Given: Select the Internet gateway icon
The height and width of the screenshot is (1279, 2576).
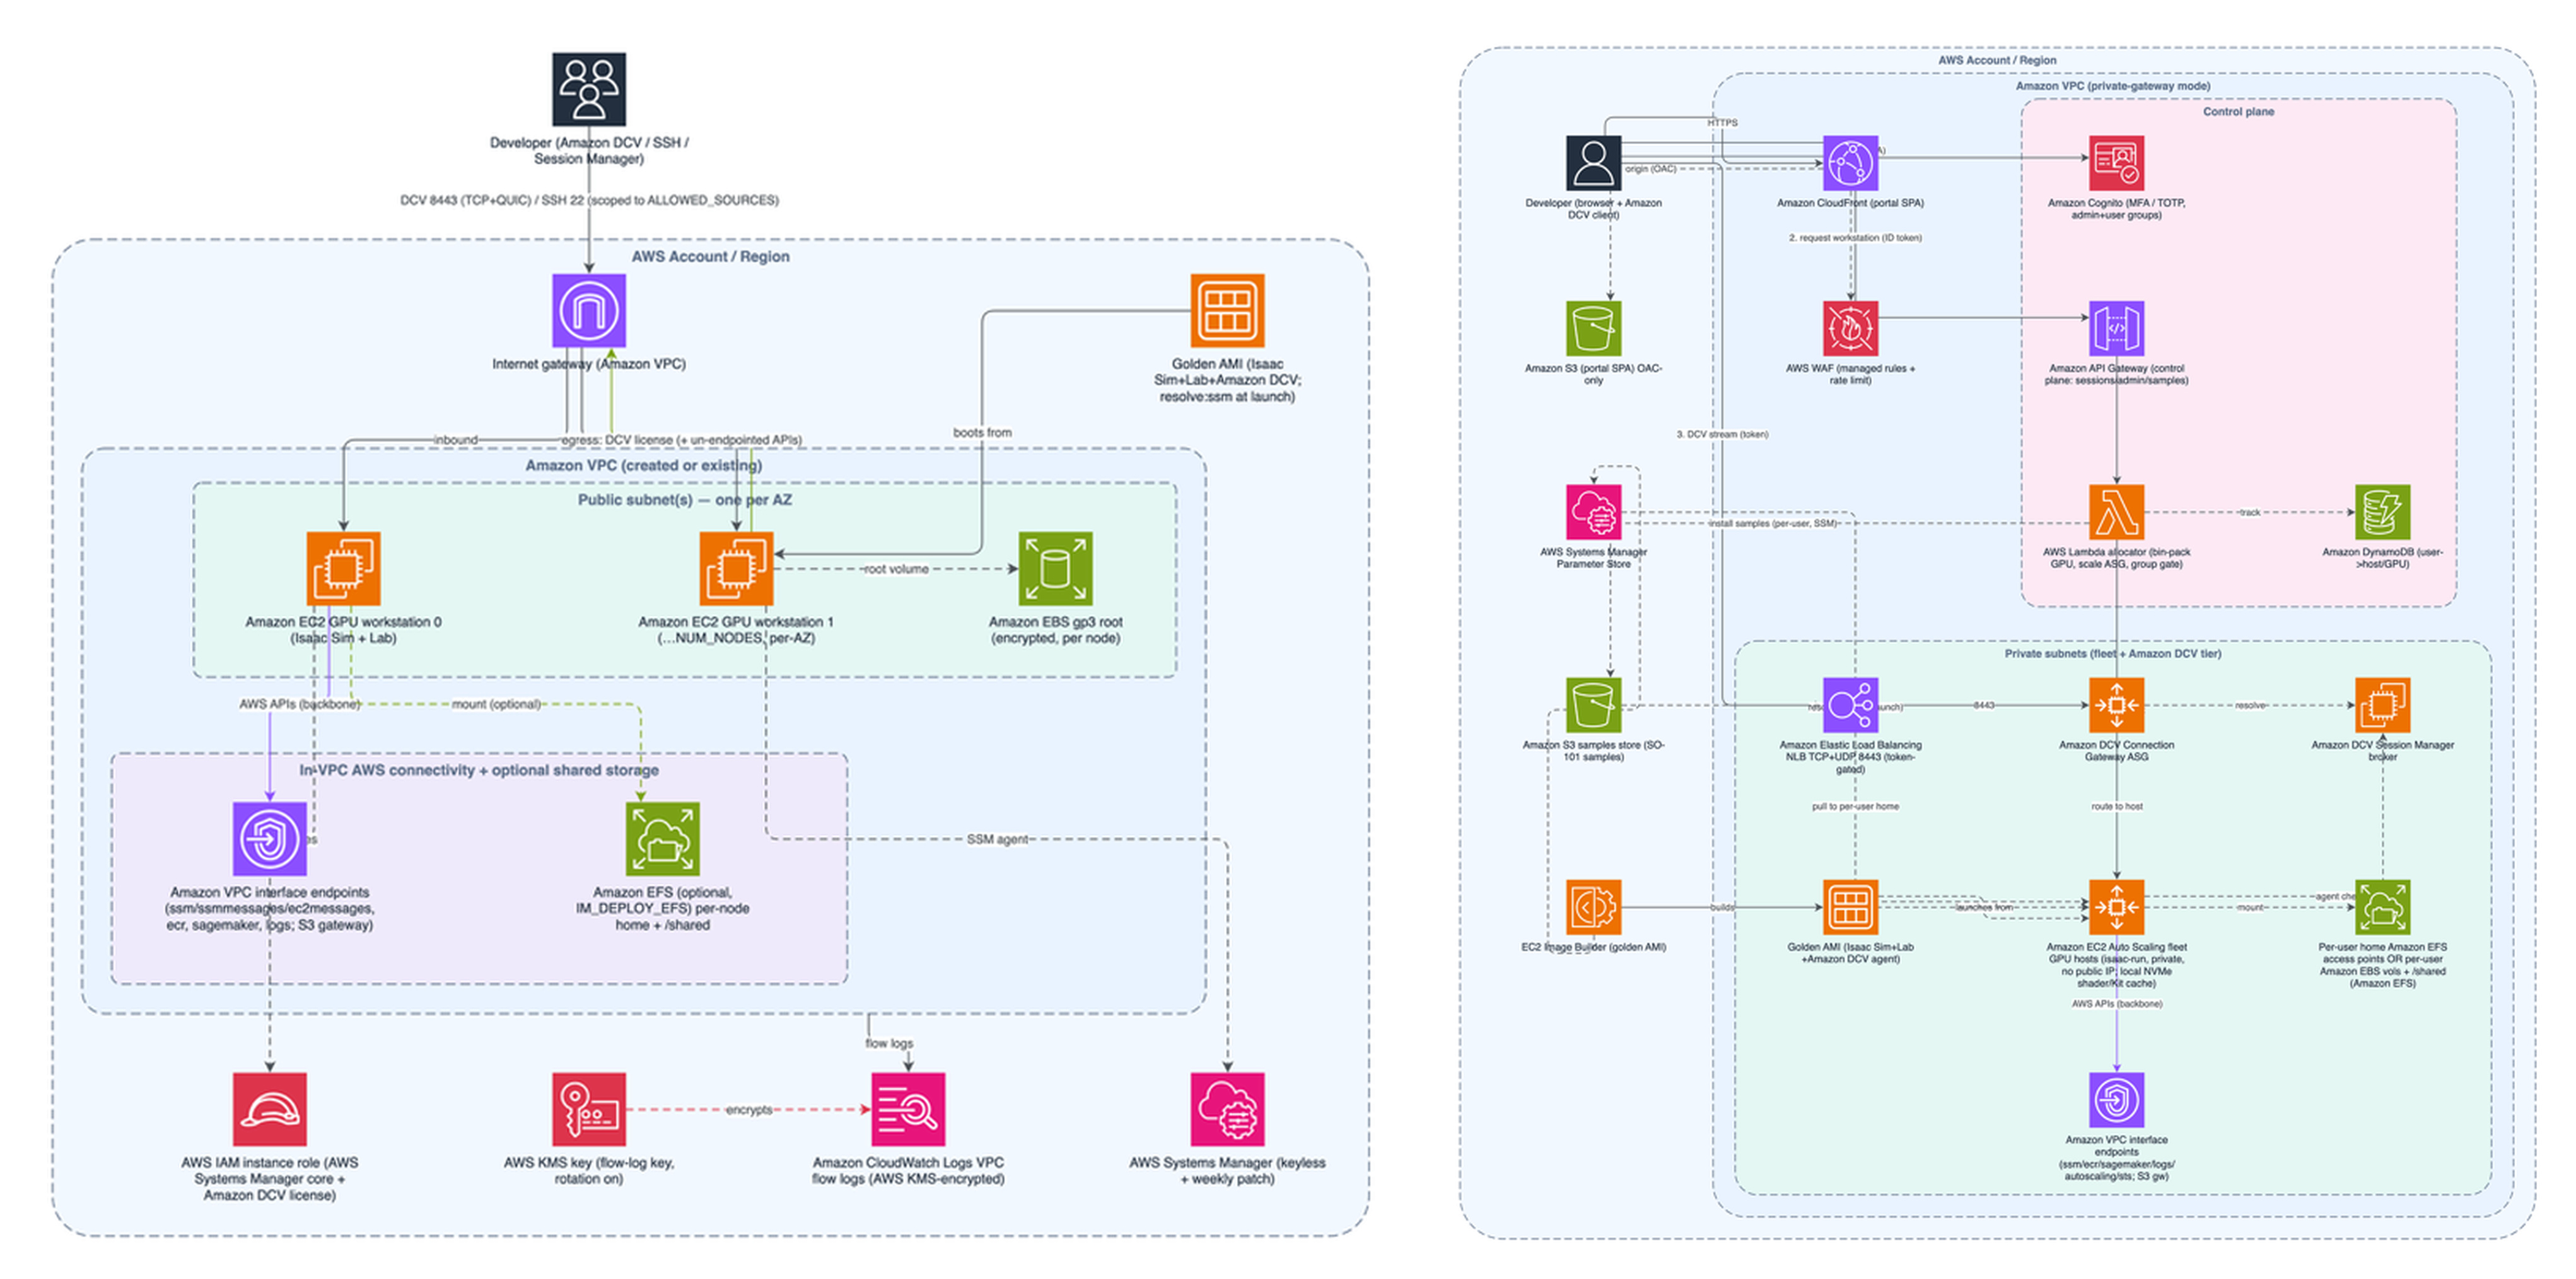Looking at the screenshot, I should (x=589, y=311).
